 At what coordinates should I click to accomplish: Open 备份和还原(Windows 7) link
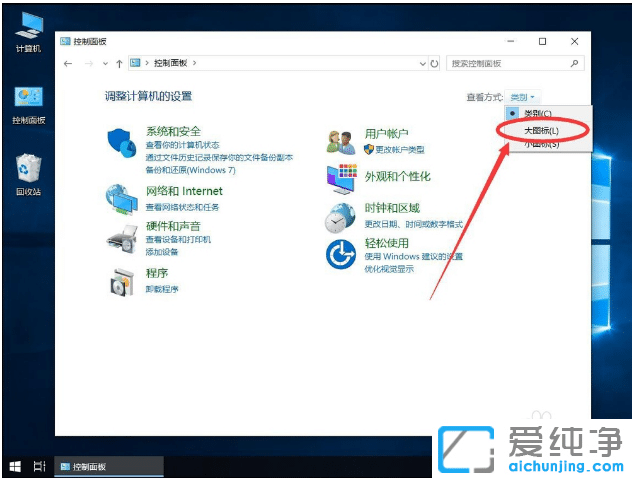pos(190,170)
